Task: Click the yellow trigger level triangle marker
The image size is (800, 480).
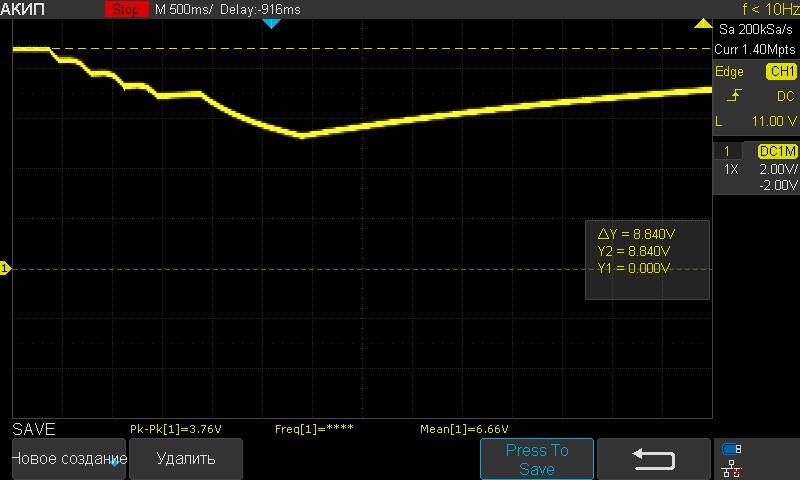Action: [x=703, y=23]
